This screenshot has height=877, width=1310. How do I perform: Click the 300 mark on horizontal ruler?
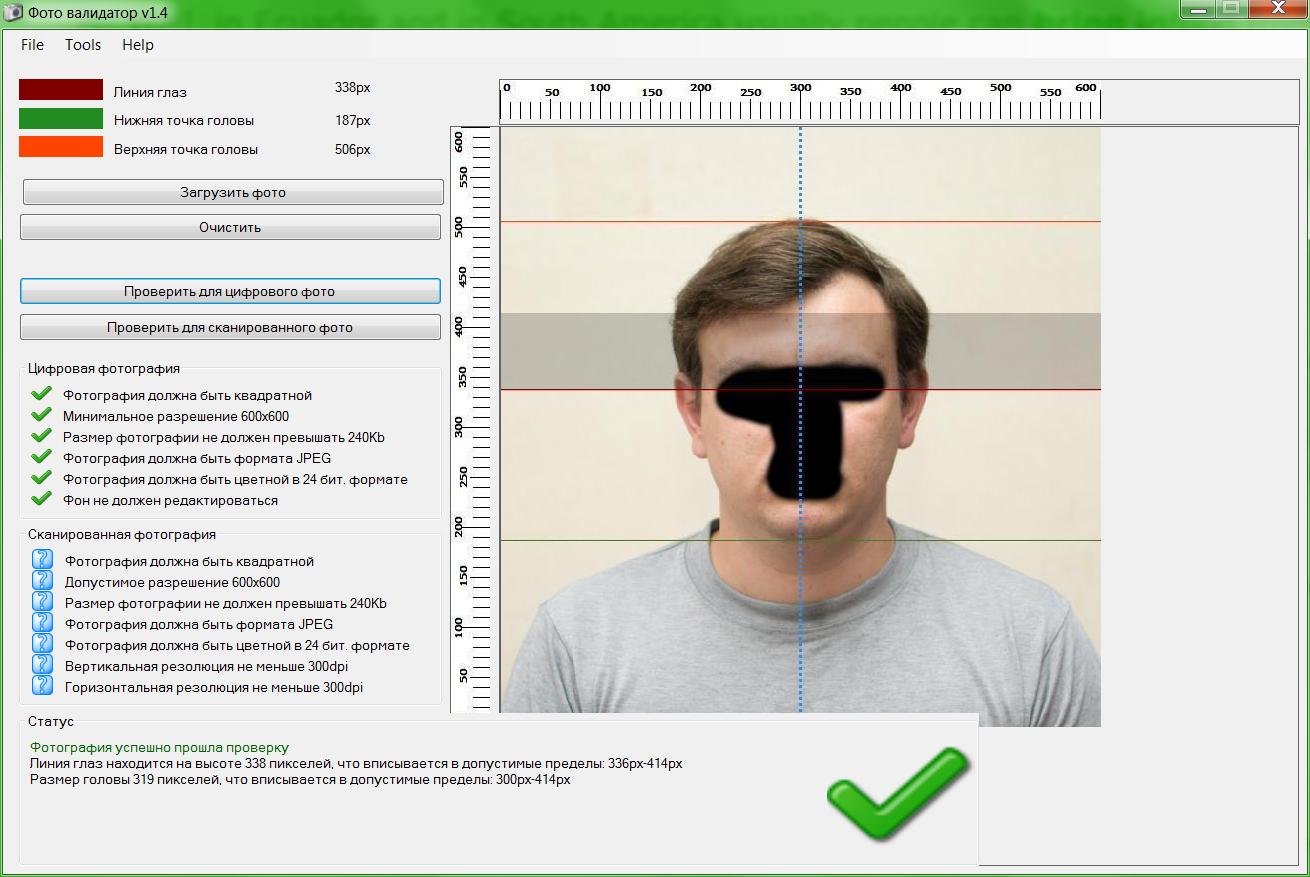tap(800, 88)
